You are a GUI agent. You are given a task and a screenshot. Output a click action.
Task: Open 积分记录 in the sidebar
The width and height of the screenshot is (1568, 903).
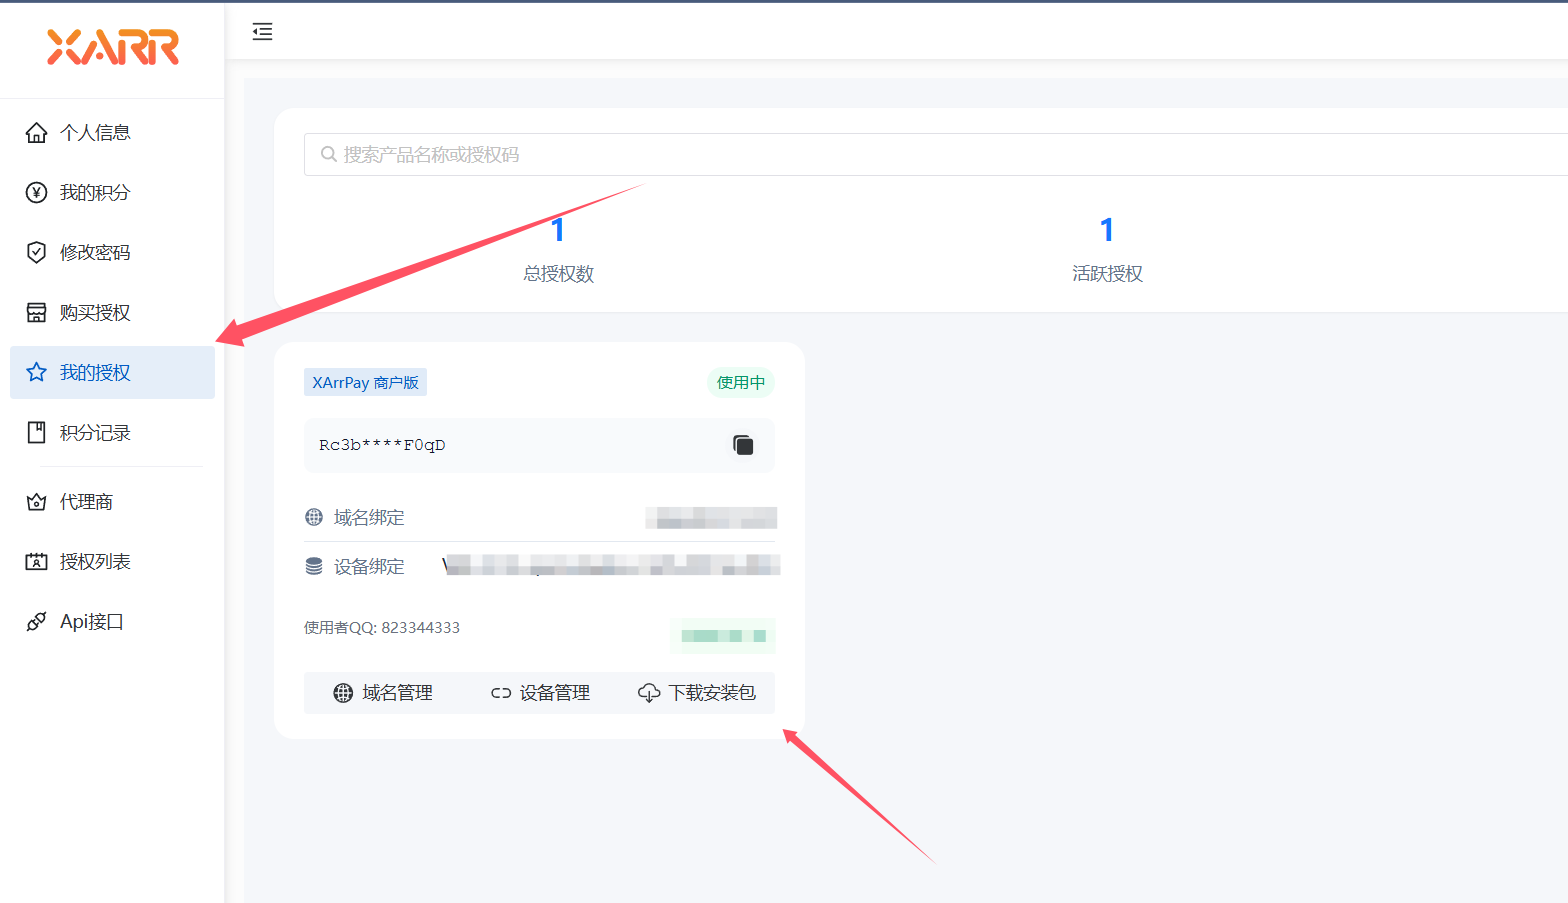point(112,432)
